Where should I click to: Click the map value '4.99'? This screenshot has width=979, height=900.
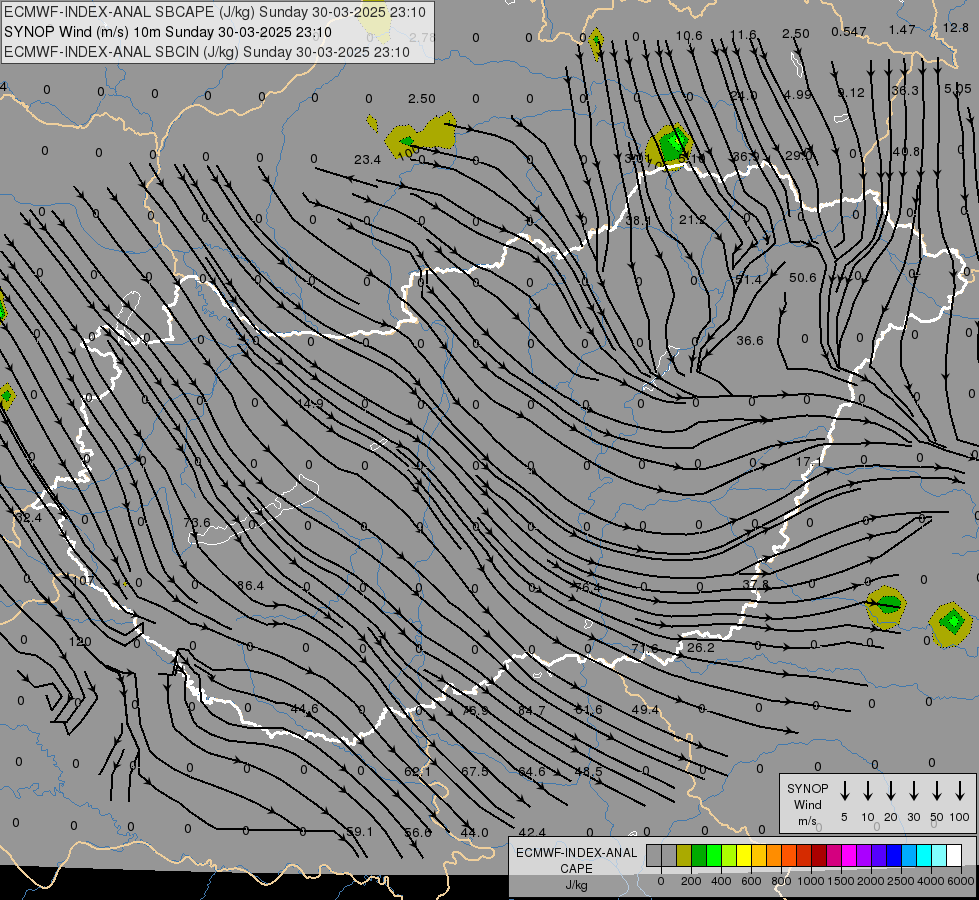(798, 94)
